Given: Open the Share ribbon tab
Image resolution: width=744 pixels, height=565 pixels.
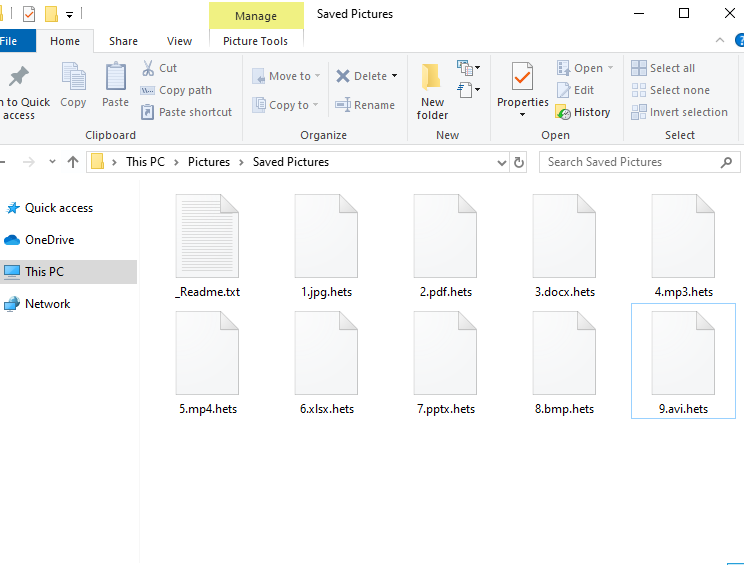Looking at the screenshot, I should [x=124, y=41].
